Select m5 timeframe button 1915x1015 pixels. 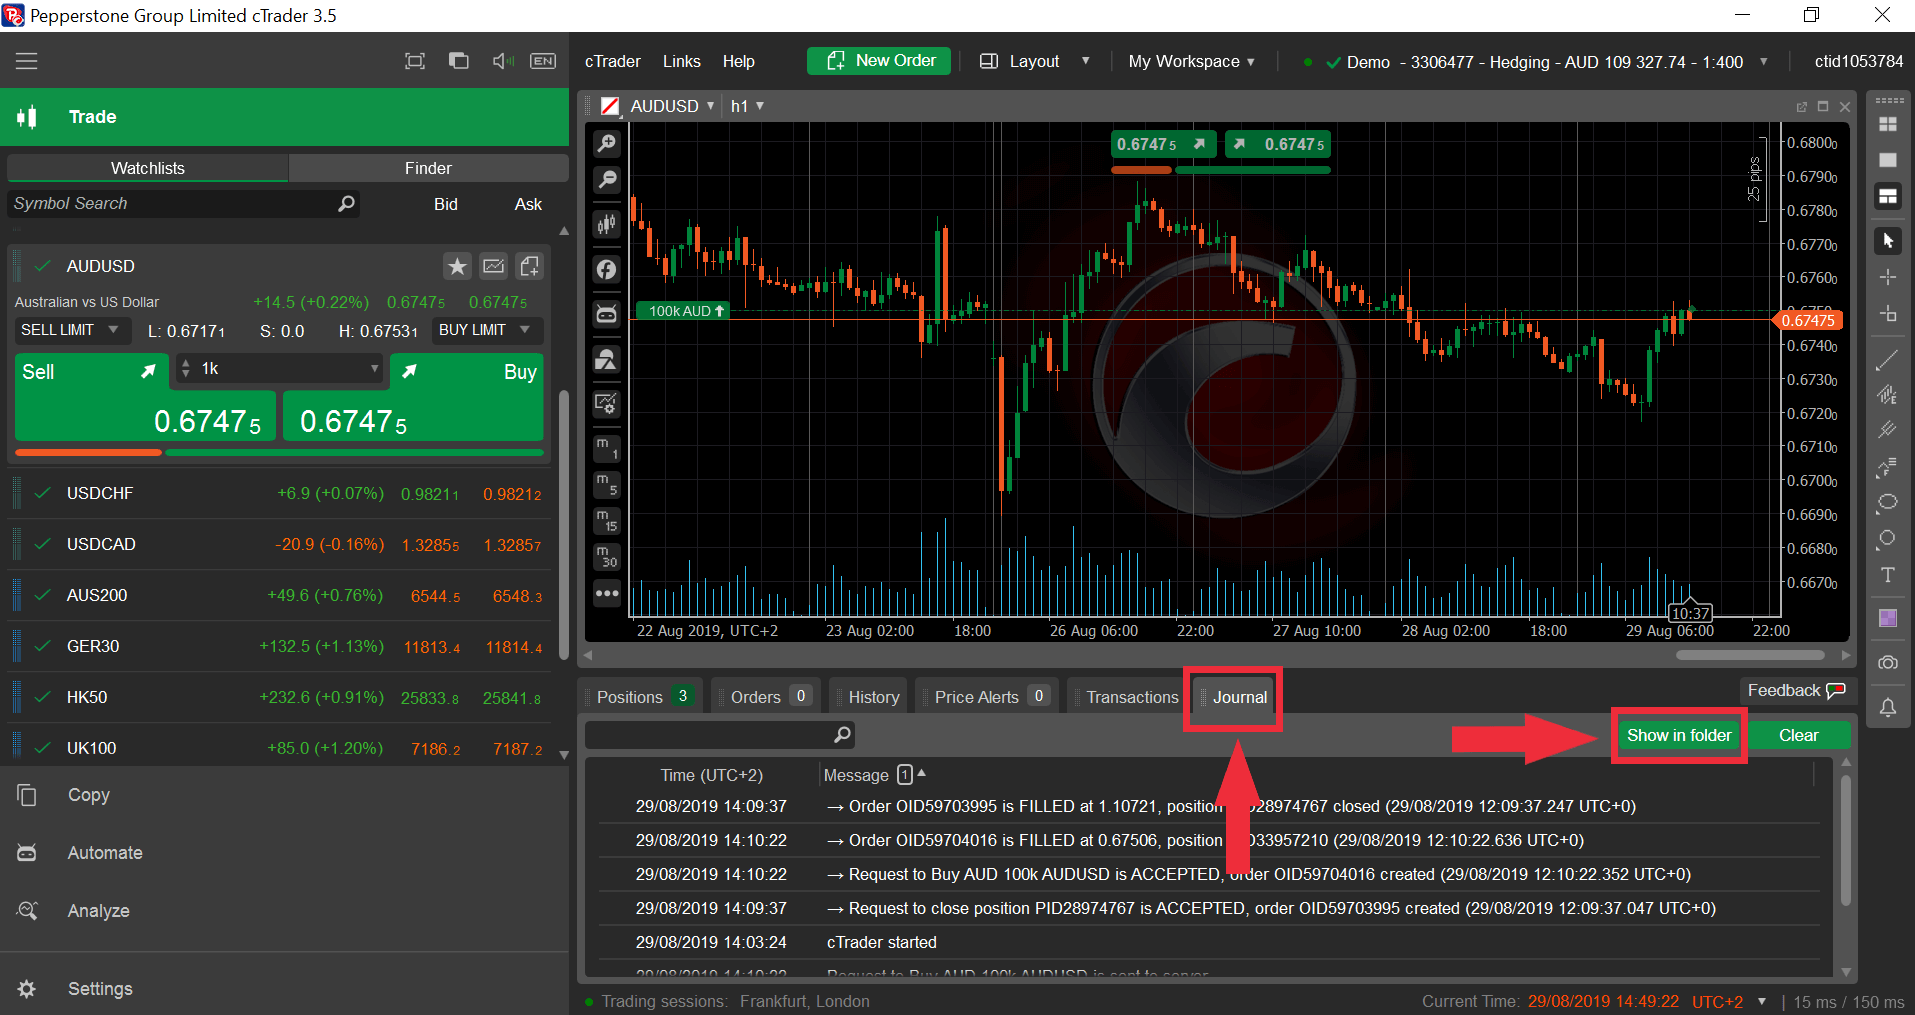[606, 485]
